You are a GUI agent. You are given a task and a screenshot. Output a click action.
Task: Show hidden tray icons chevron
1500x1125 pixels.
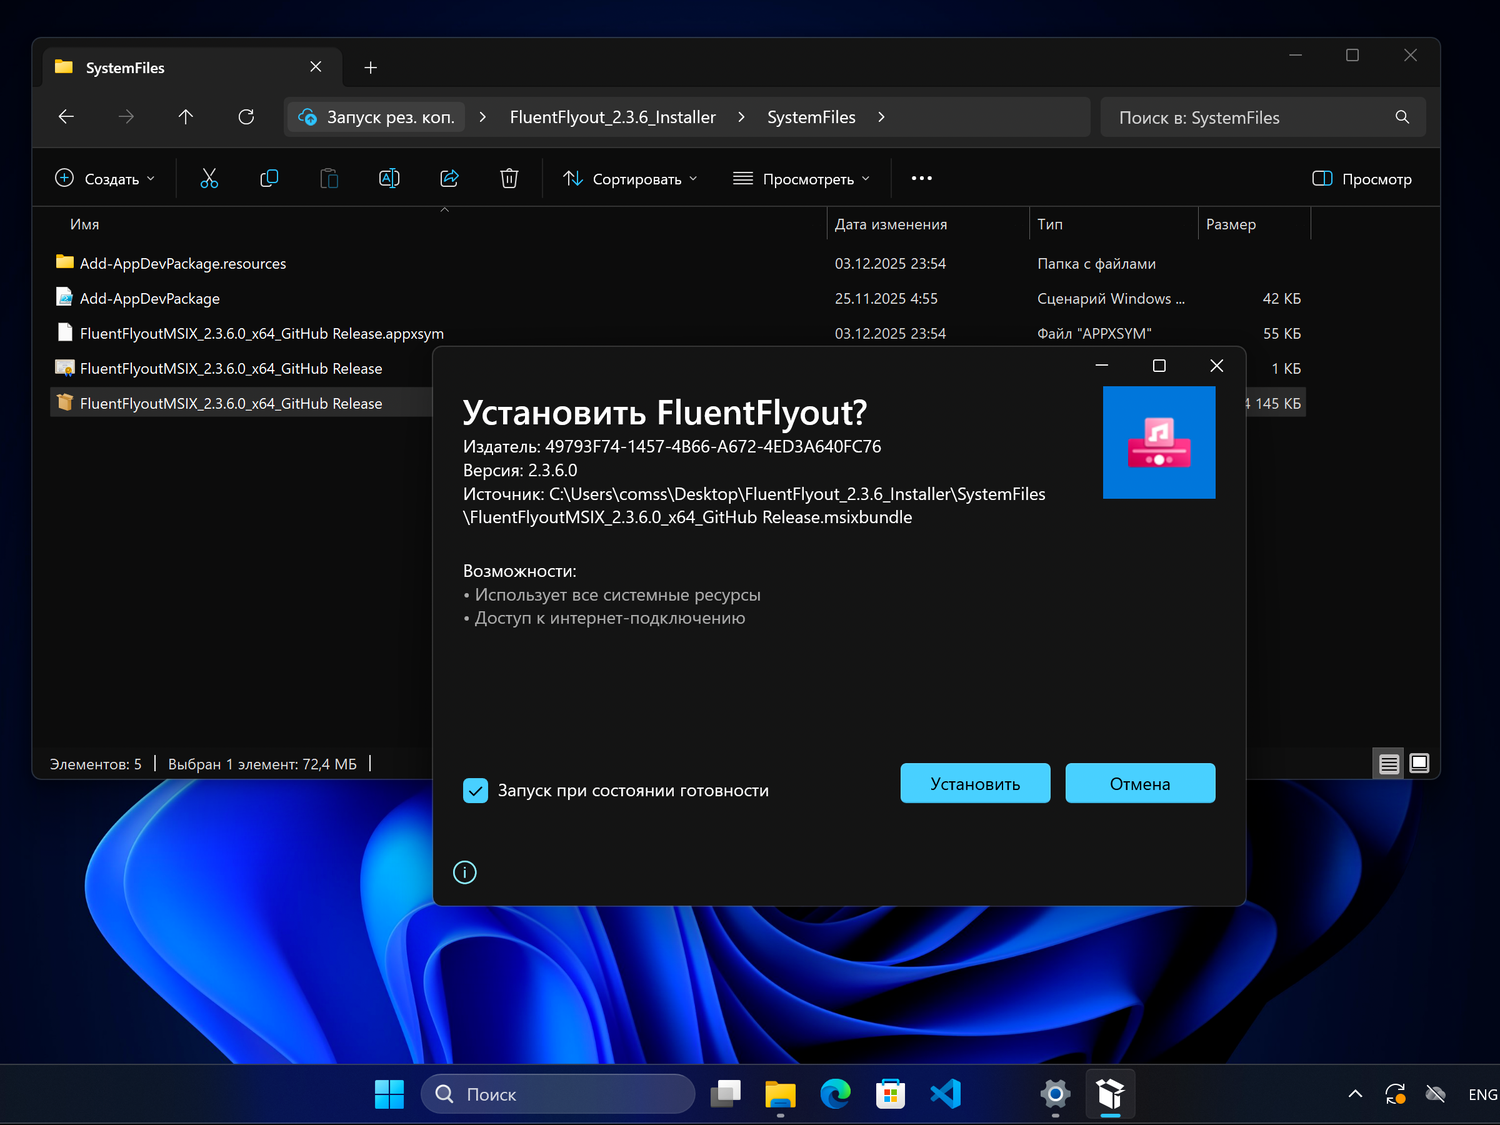click(1355, 1094)
